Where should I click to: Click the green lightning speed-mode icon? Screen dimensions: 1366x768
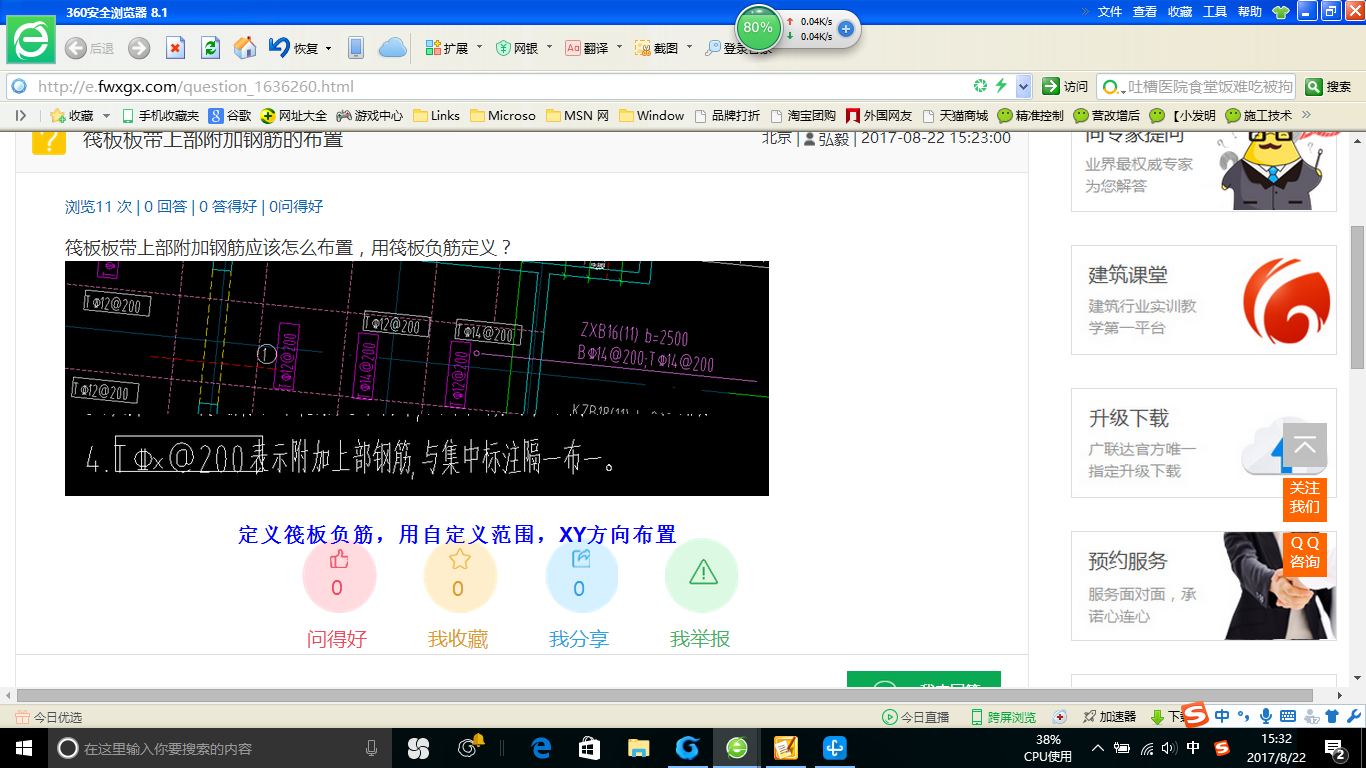pyautogui.click(x=1001, y=86)
